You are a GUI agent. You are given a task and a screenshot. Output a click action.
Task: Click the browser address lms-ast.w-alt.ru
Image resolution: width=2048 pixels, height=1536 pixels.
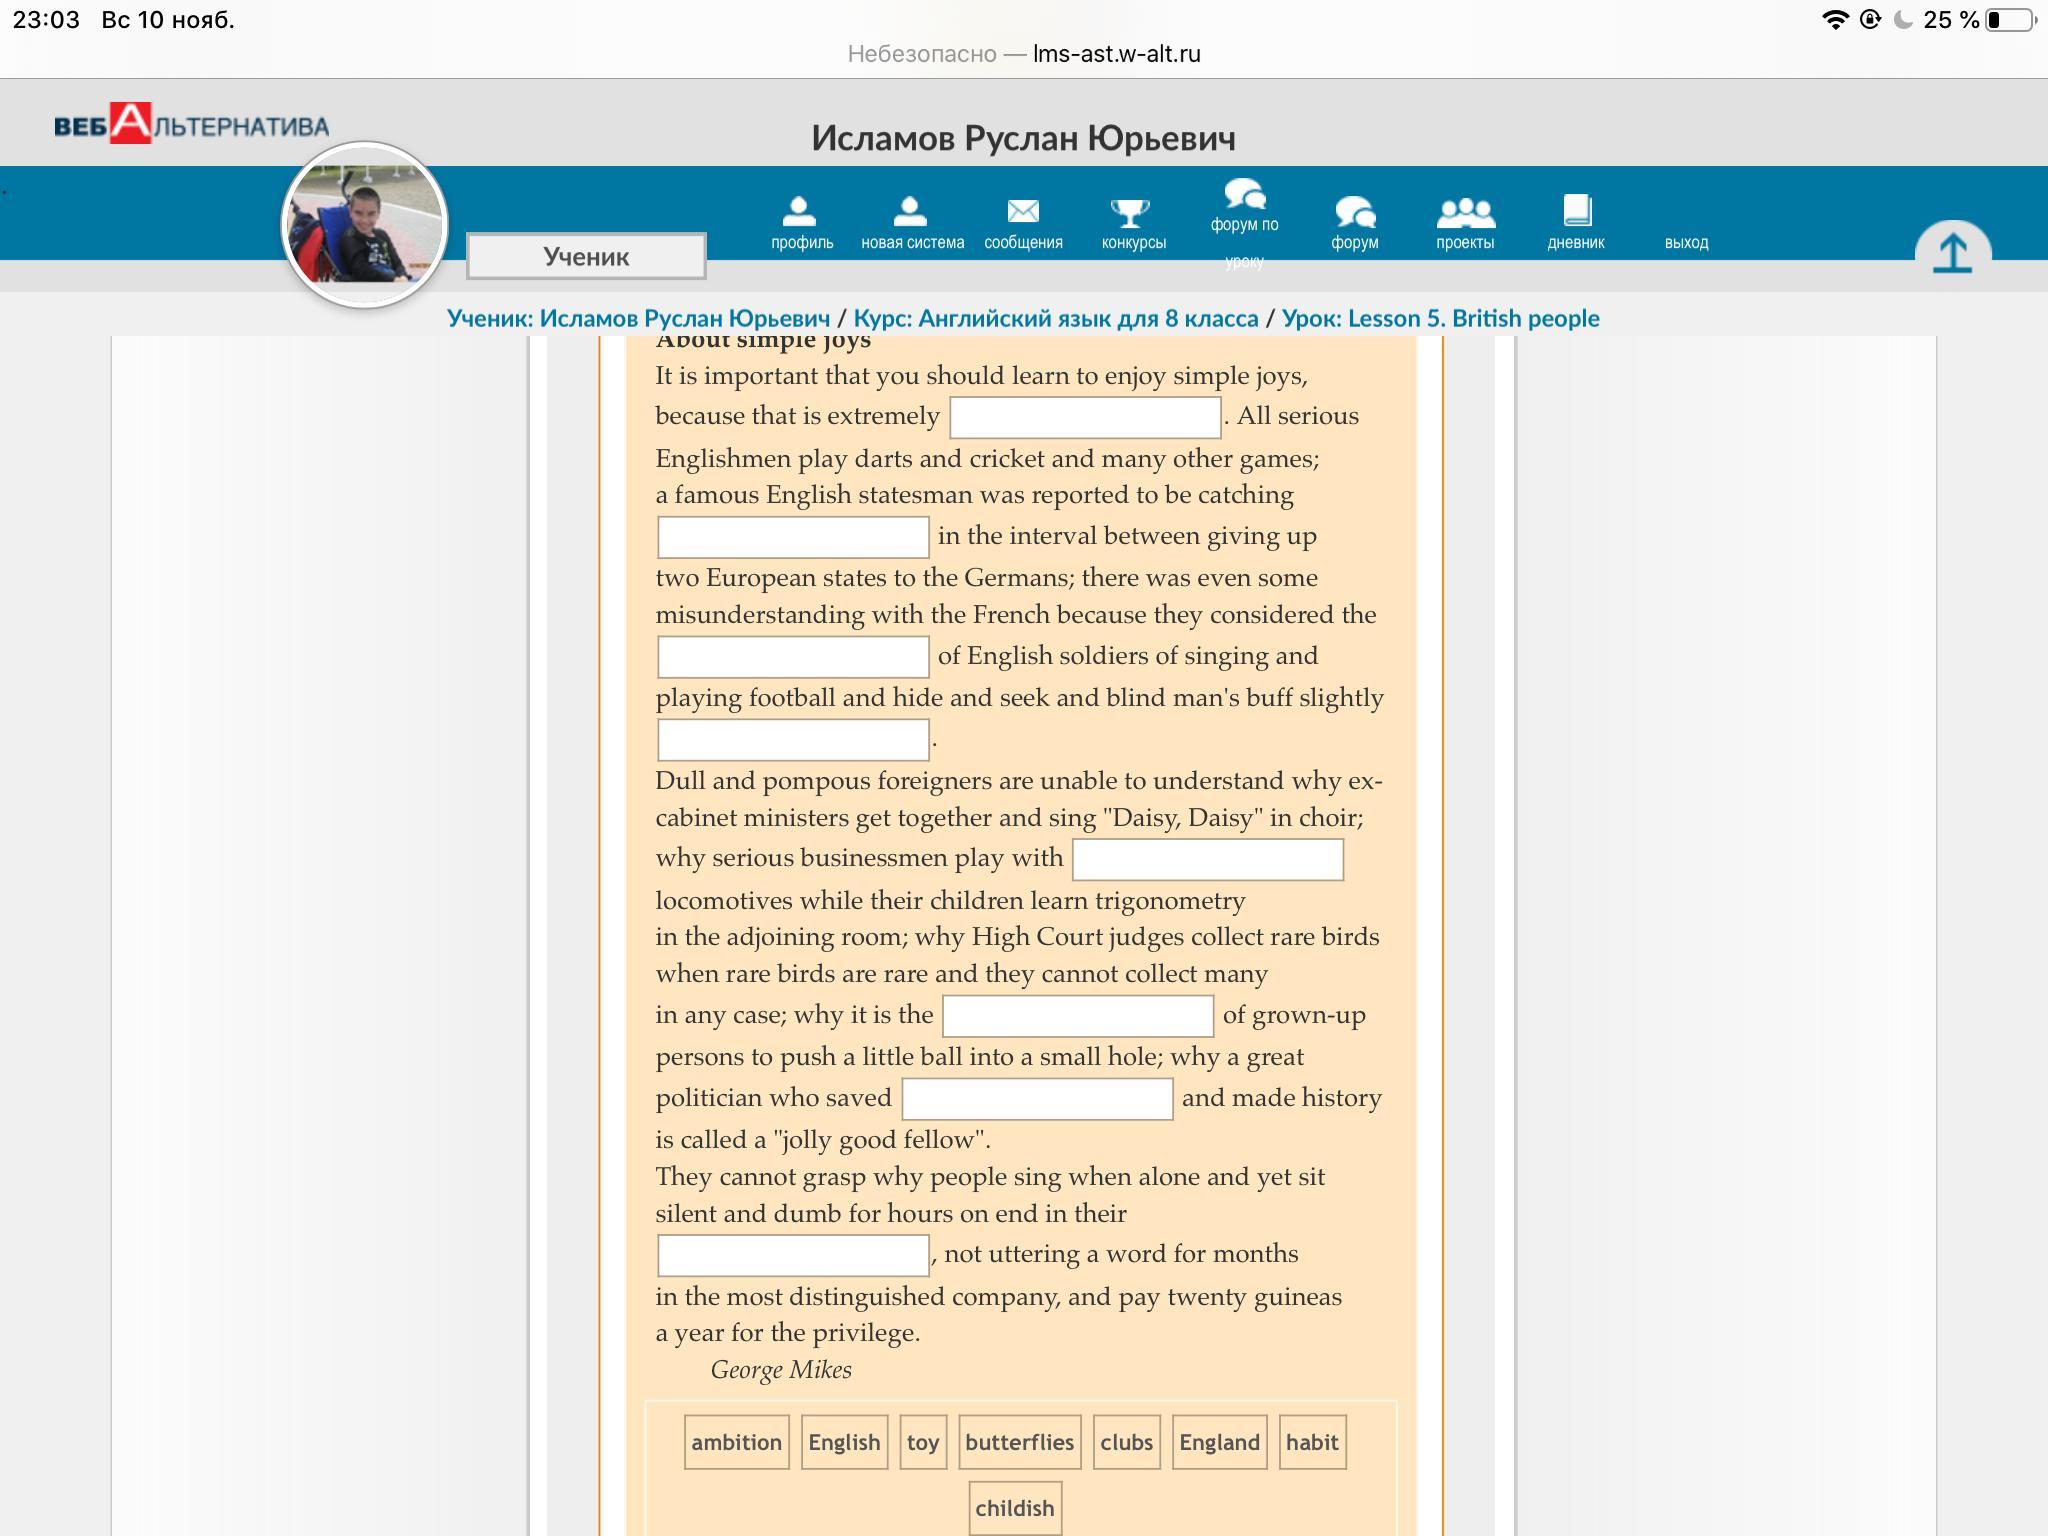(1116, 54)
